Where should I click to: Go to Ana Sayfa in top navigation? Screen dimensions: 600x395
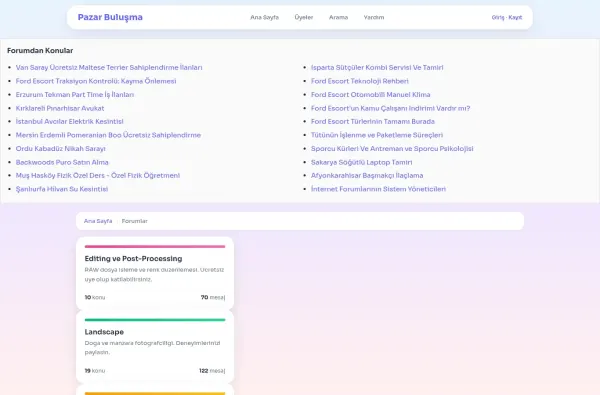264,17
